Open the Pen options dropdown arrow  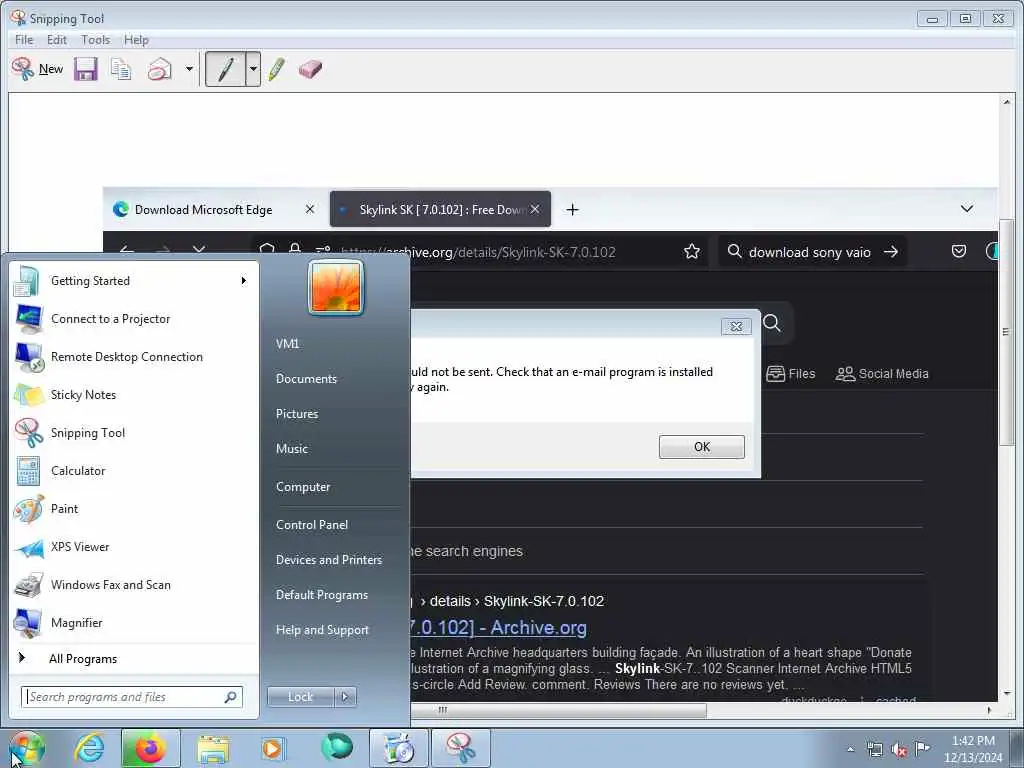tap(253, 69)
